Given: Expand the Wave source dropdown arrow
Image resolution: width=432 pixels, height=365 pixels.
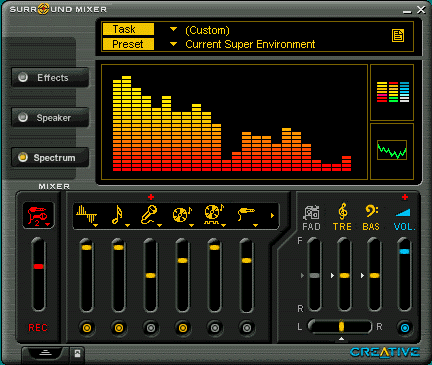Looking at the screenshot, I should coord(96,226).
